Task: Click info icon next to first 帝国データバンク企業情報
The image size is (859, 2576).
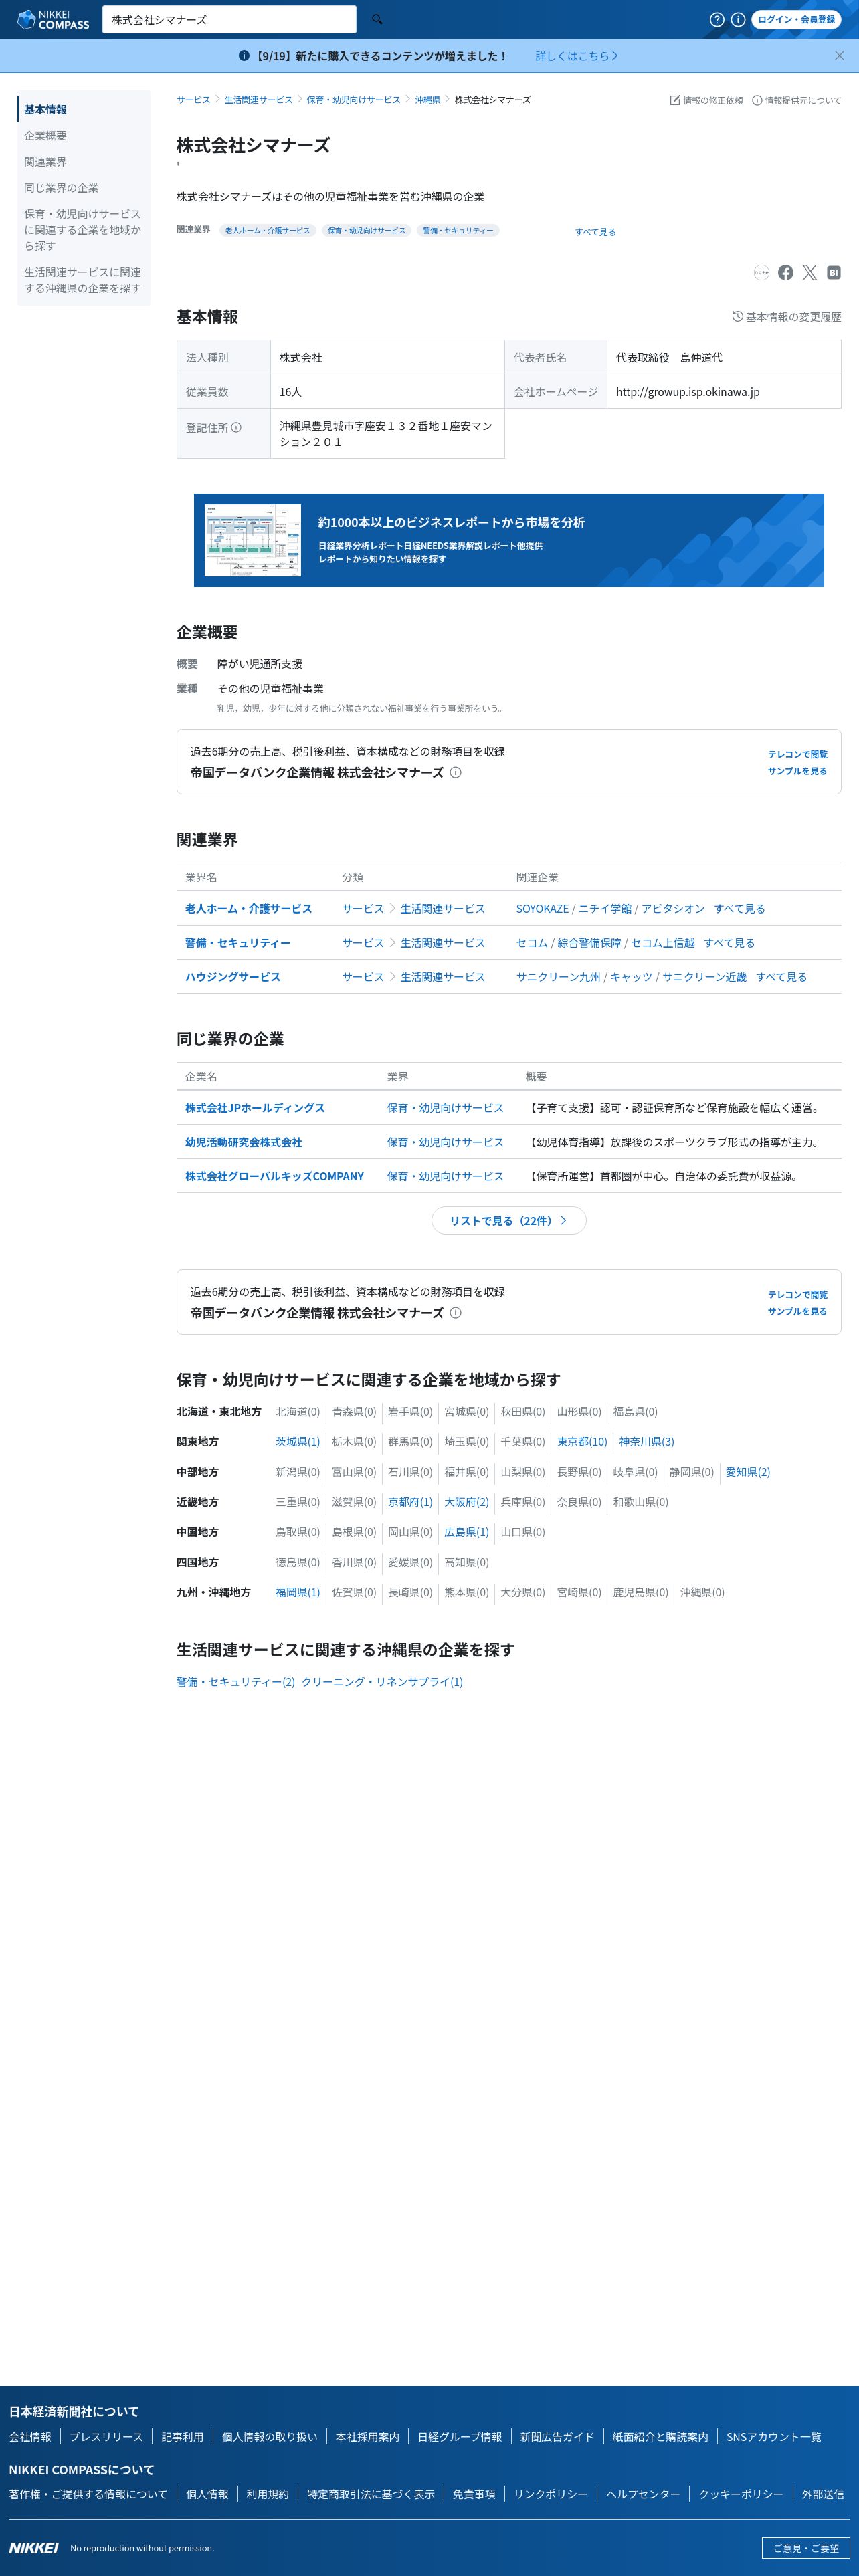Action: click(455, 773)
